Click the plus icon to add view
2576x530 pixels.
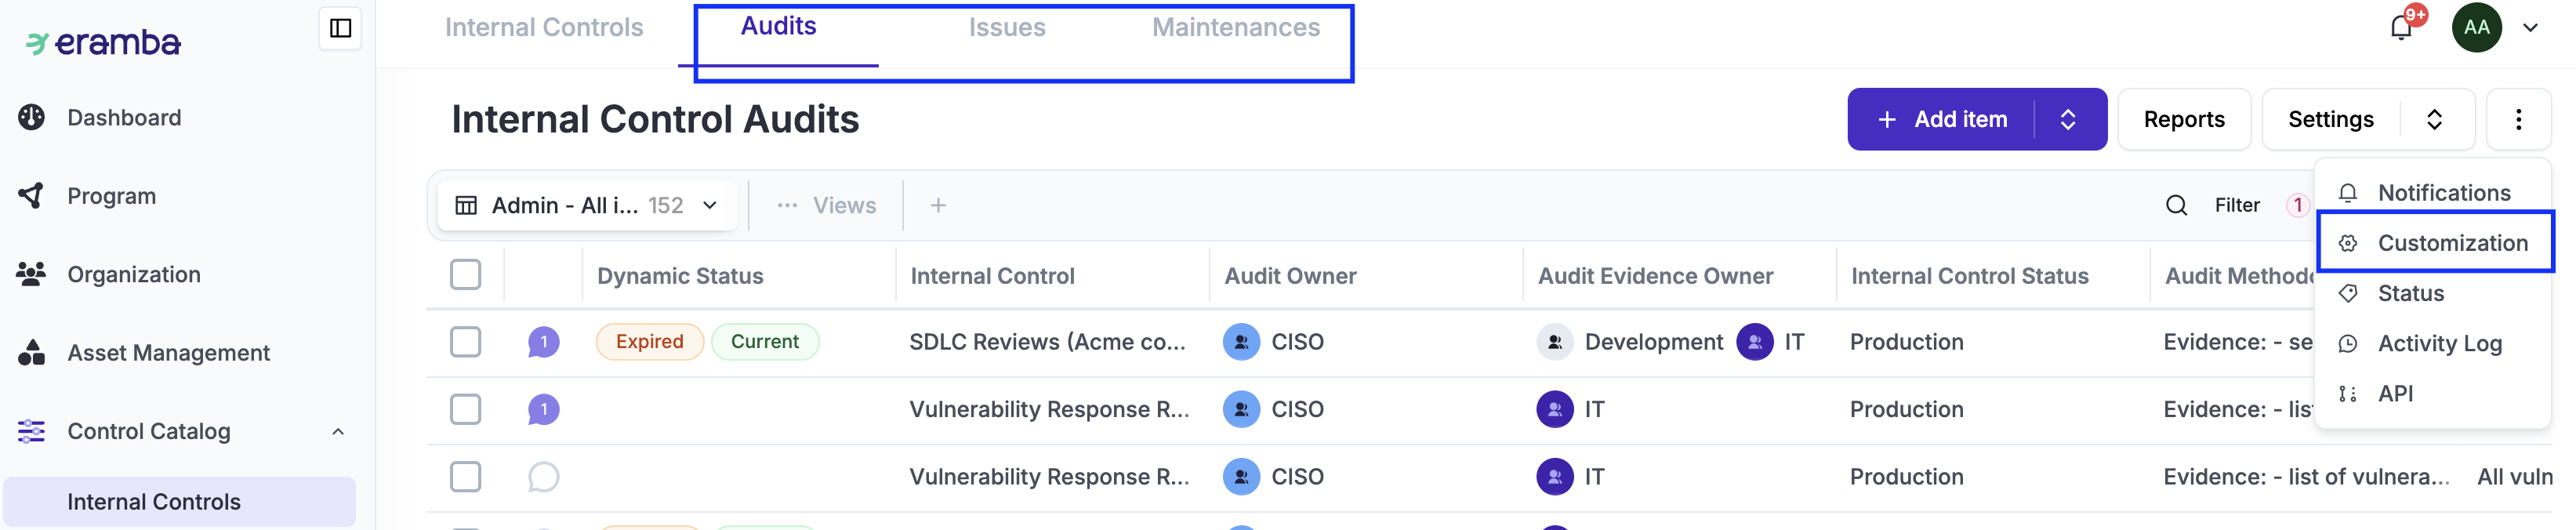pos(937,205)
